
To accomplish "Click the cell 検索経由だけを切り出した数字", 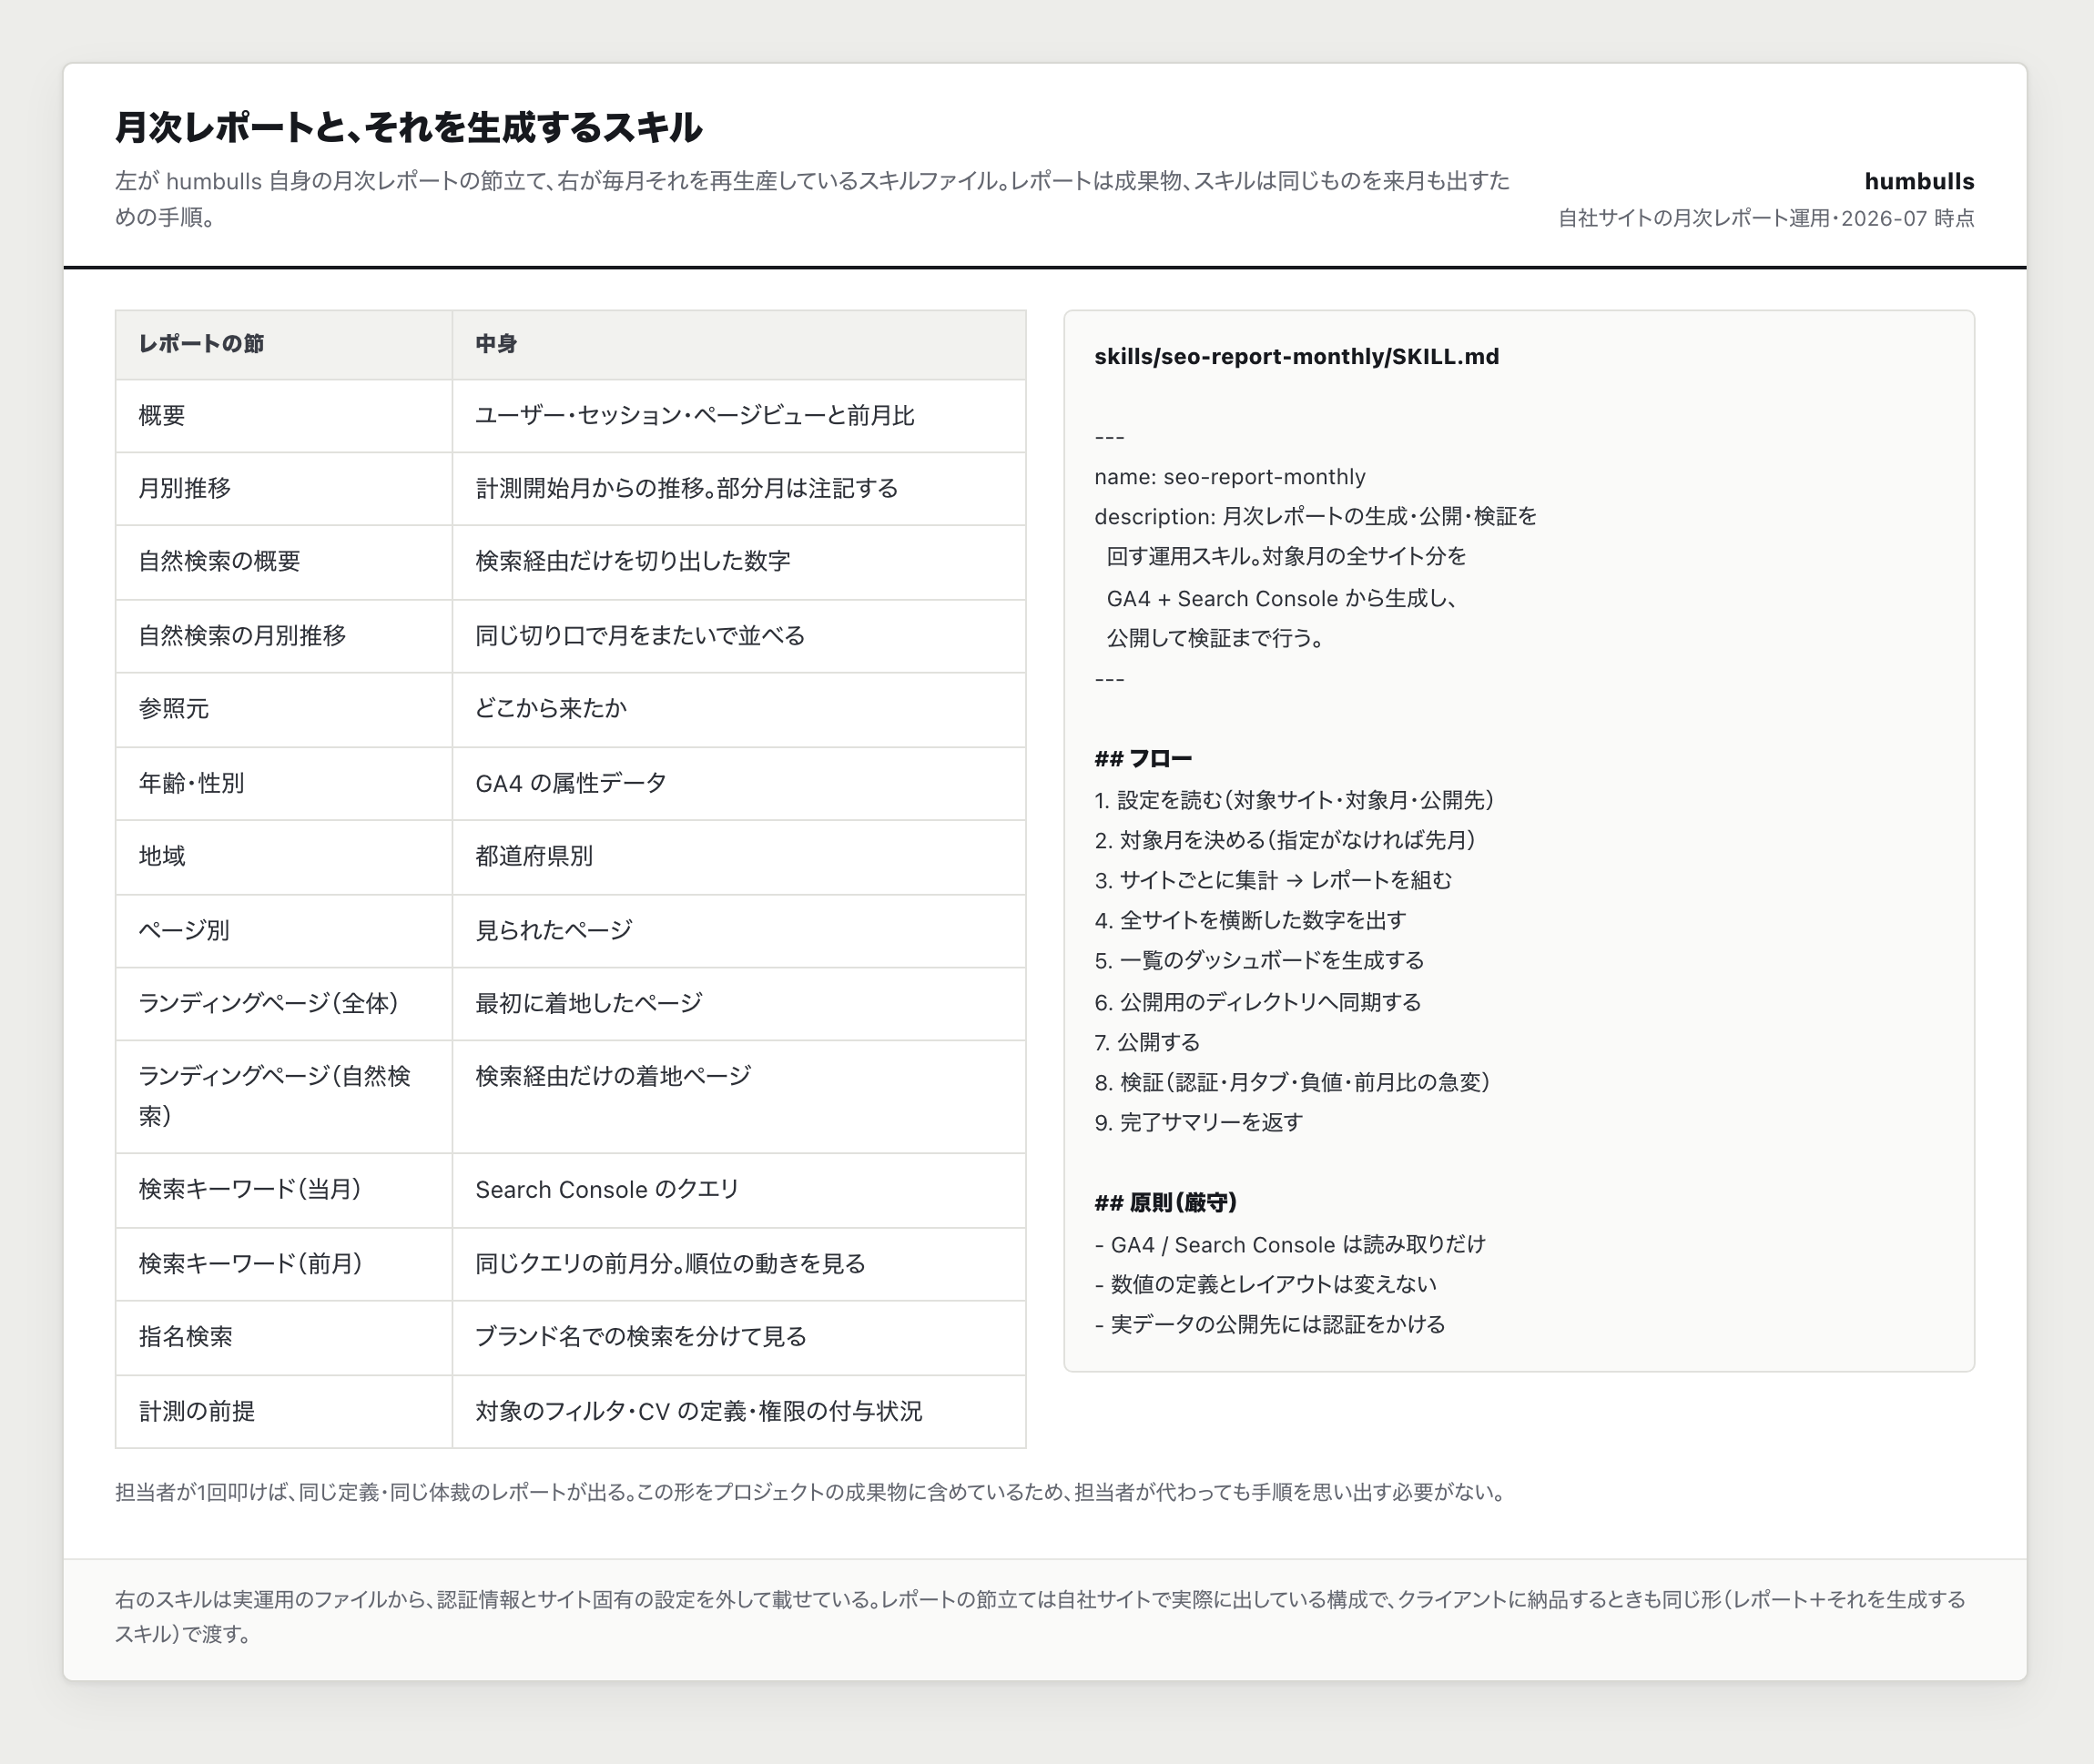I will [x=739, y=562].
